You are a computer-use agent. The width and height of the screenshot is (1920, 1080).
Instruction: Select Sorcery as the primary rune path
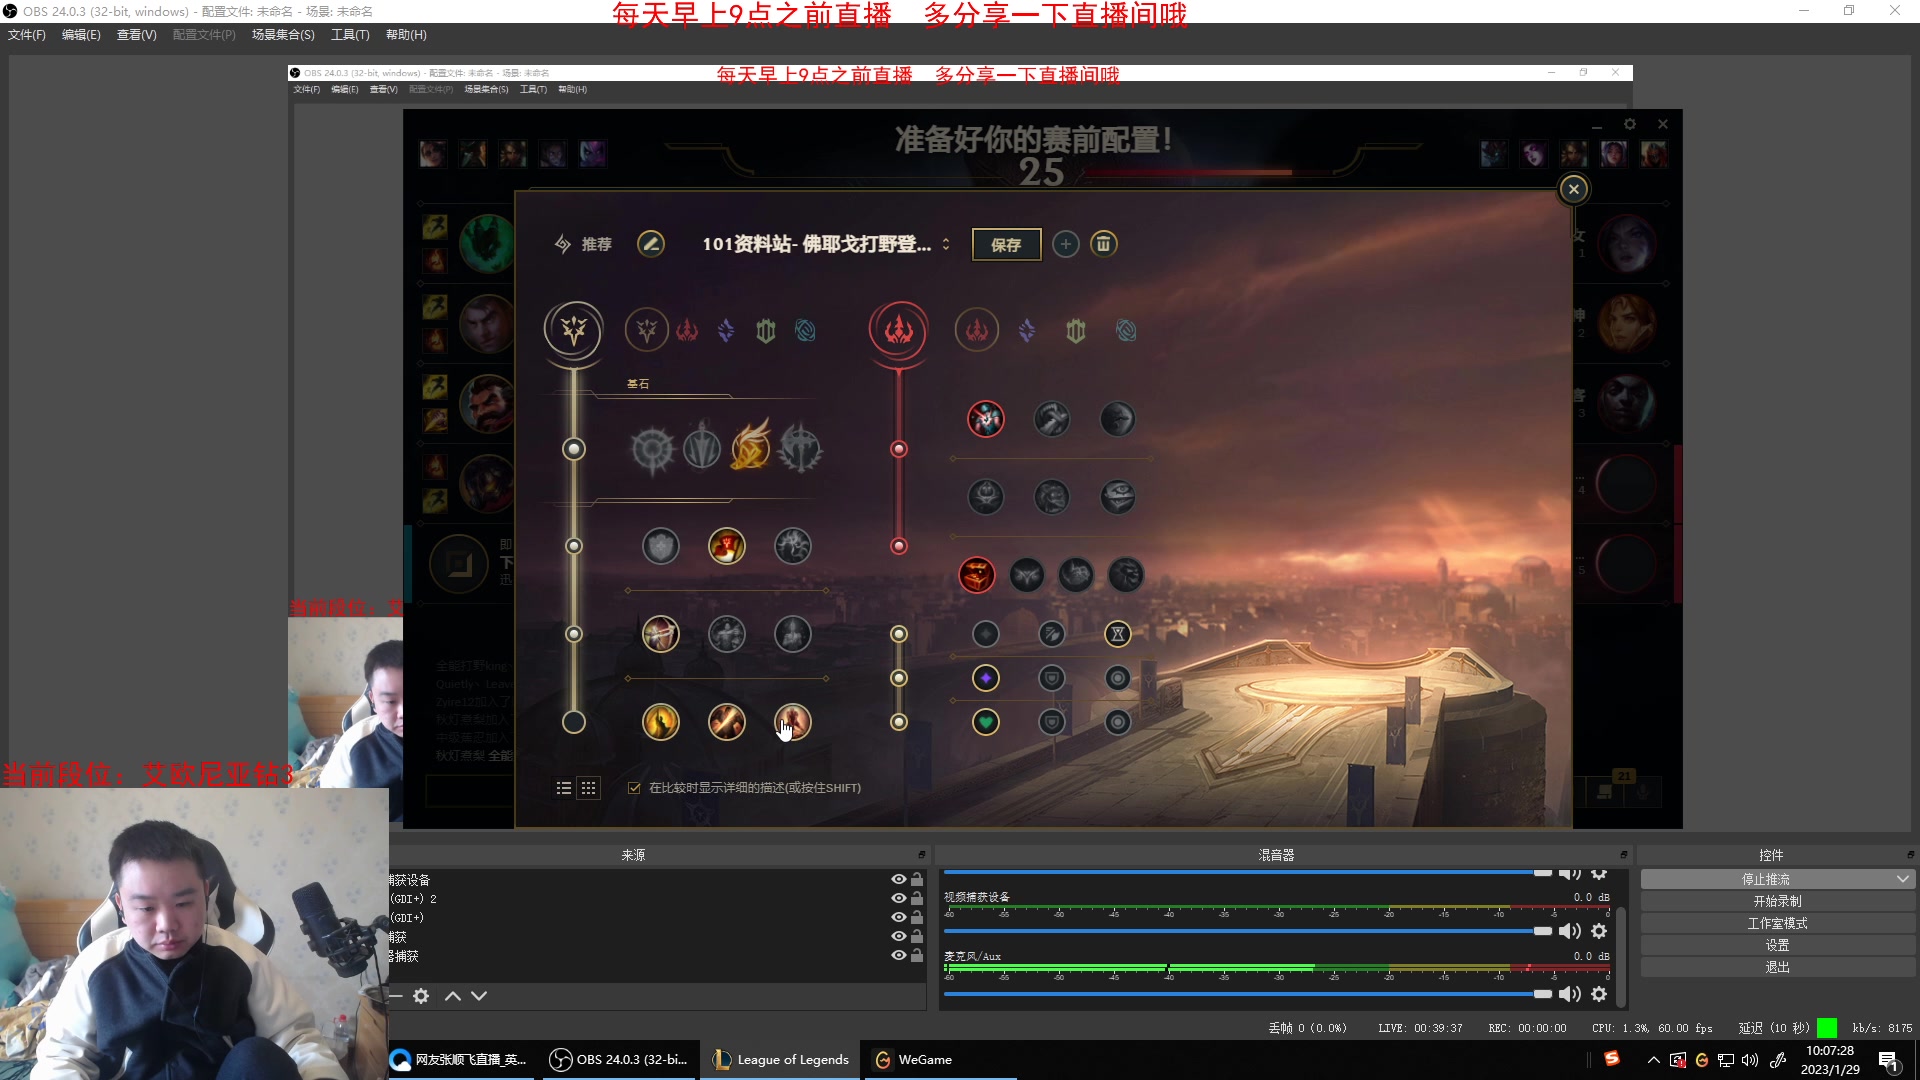[726, 330]
